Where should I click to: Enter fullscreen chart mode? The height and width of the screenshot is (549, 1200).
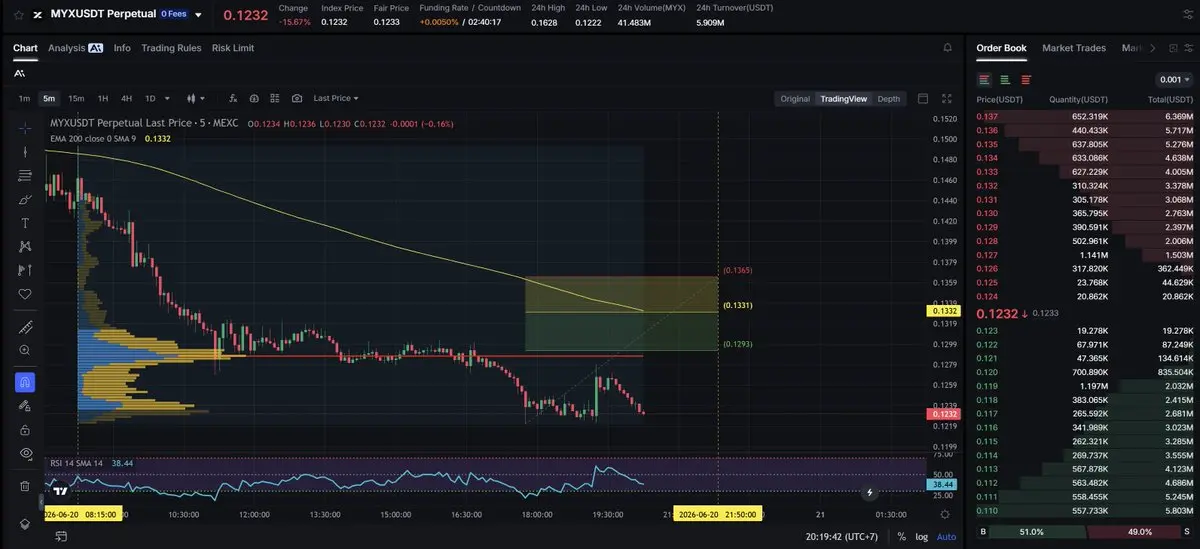[947, 98]
